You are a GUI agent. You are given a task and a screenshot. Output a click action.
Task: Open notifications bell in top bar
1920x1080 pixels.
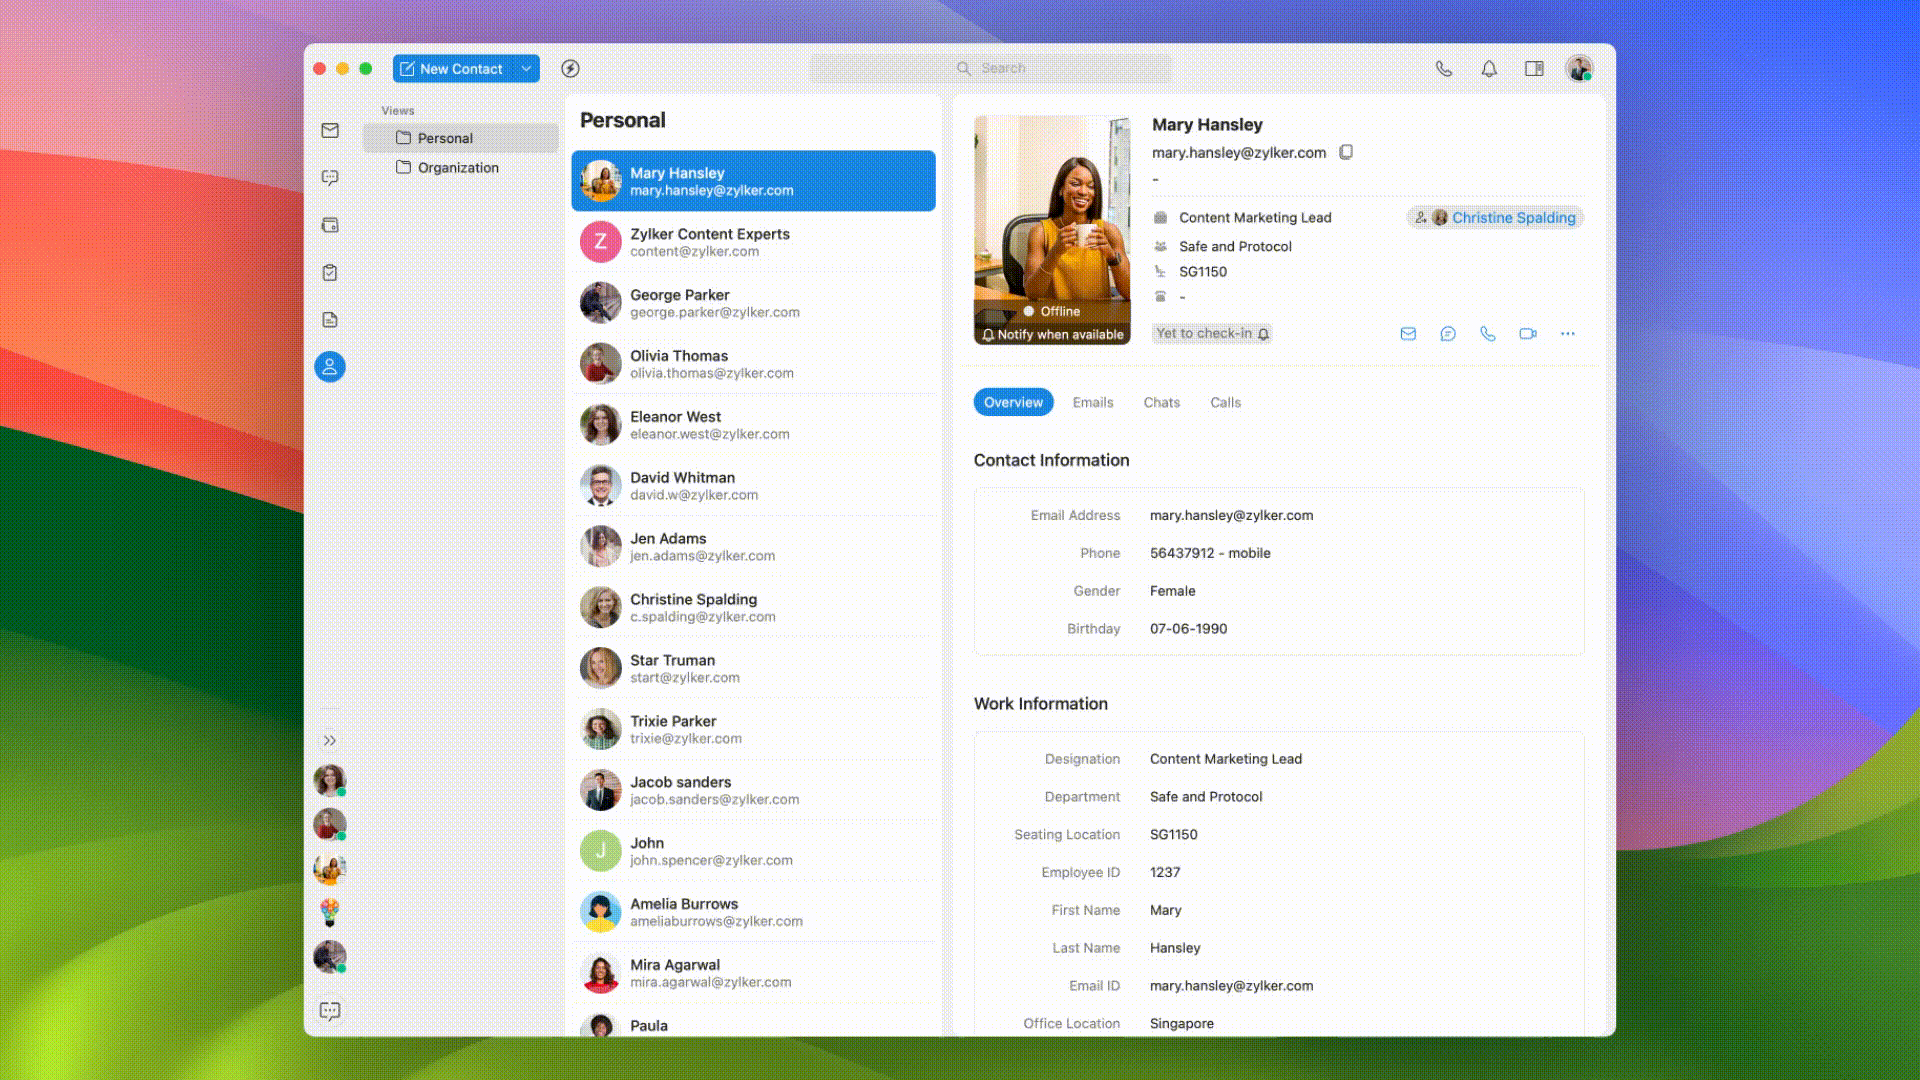[x=1489, y=69]
